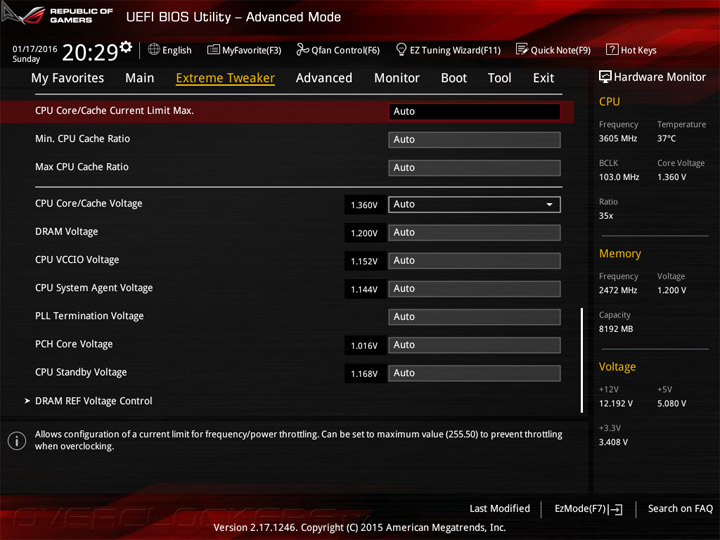
Task: Click the 35x ratio value
Action: [606, 216]
